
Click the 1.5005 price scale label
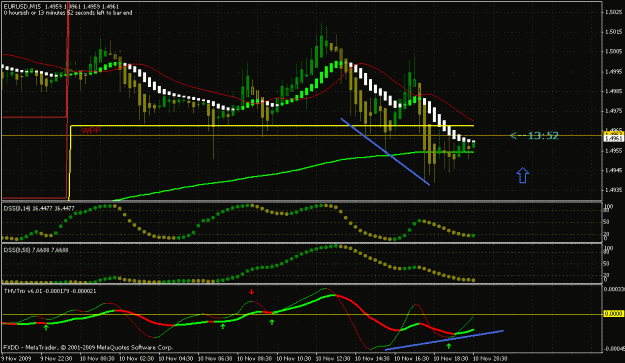pos(614,51)
